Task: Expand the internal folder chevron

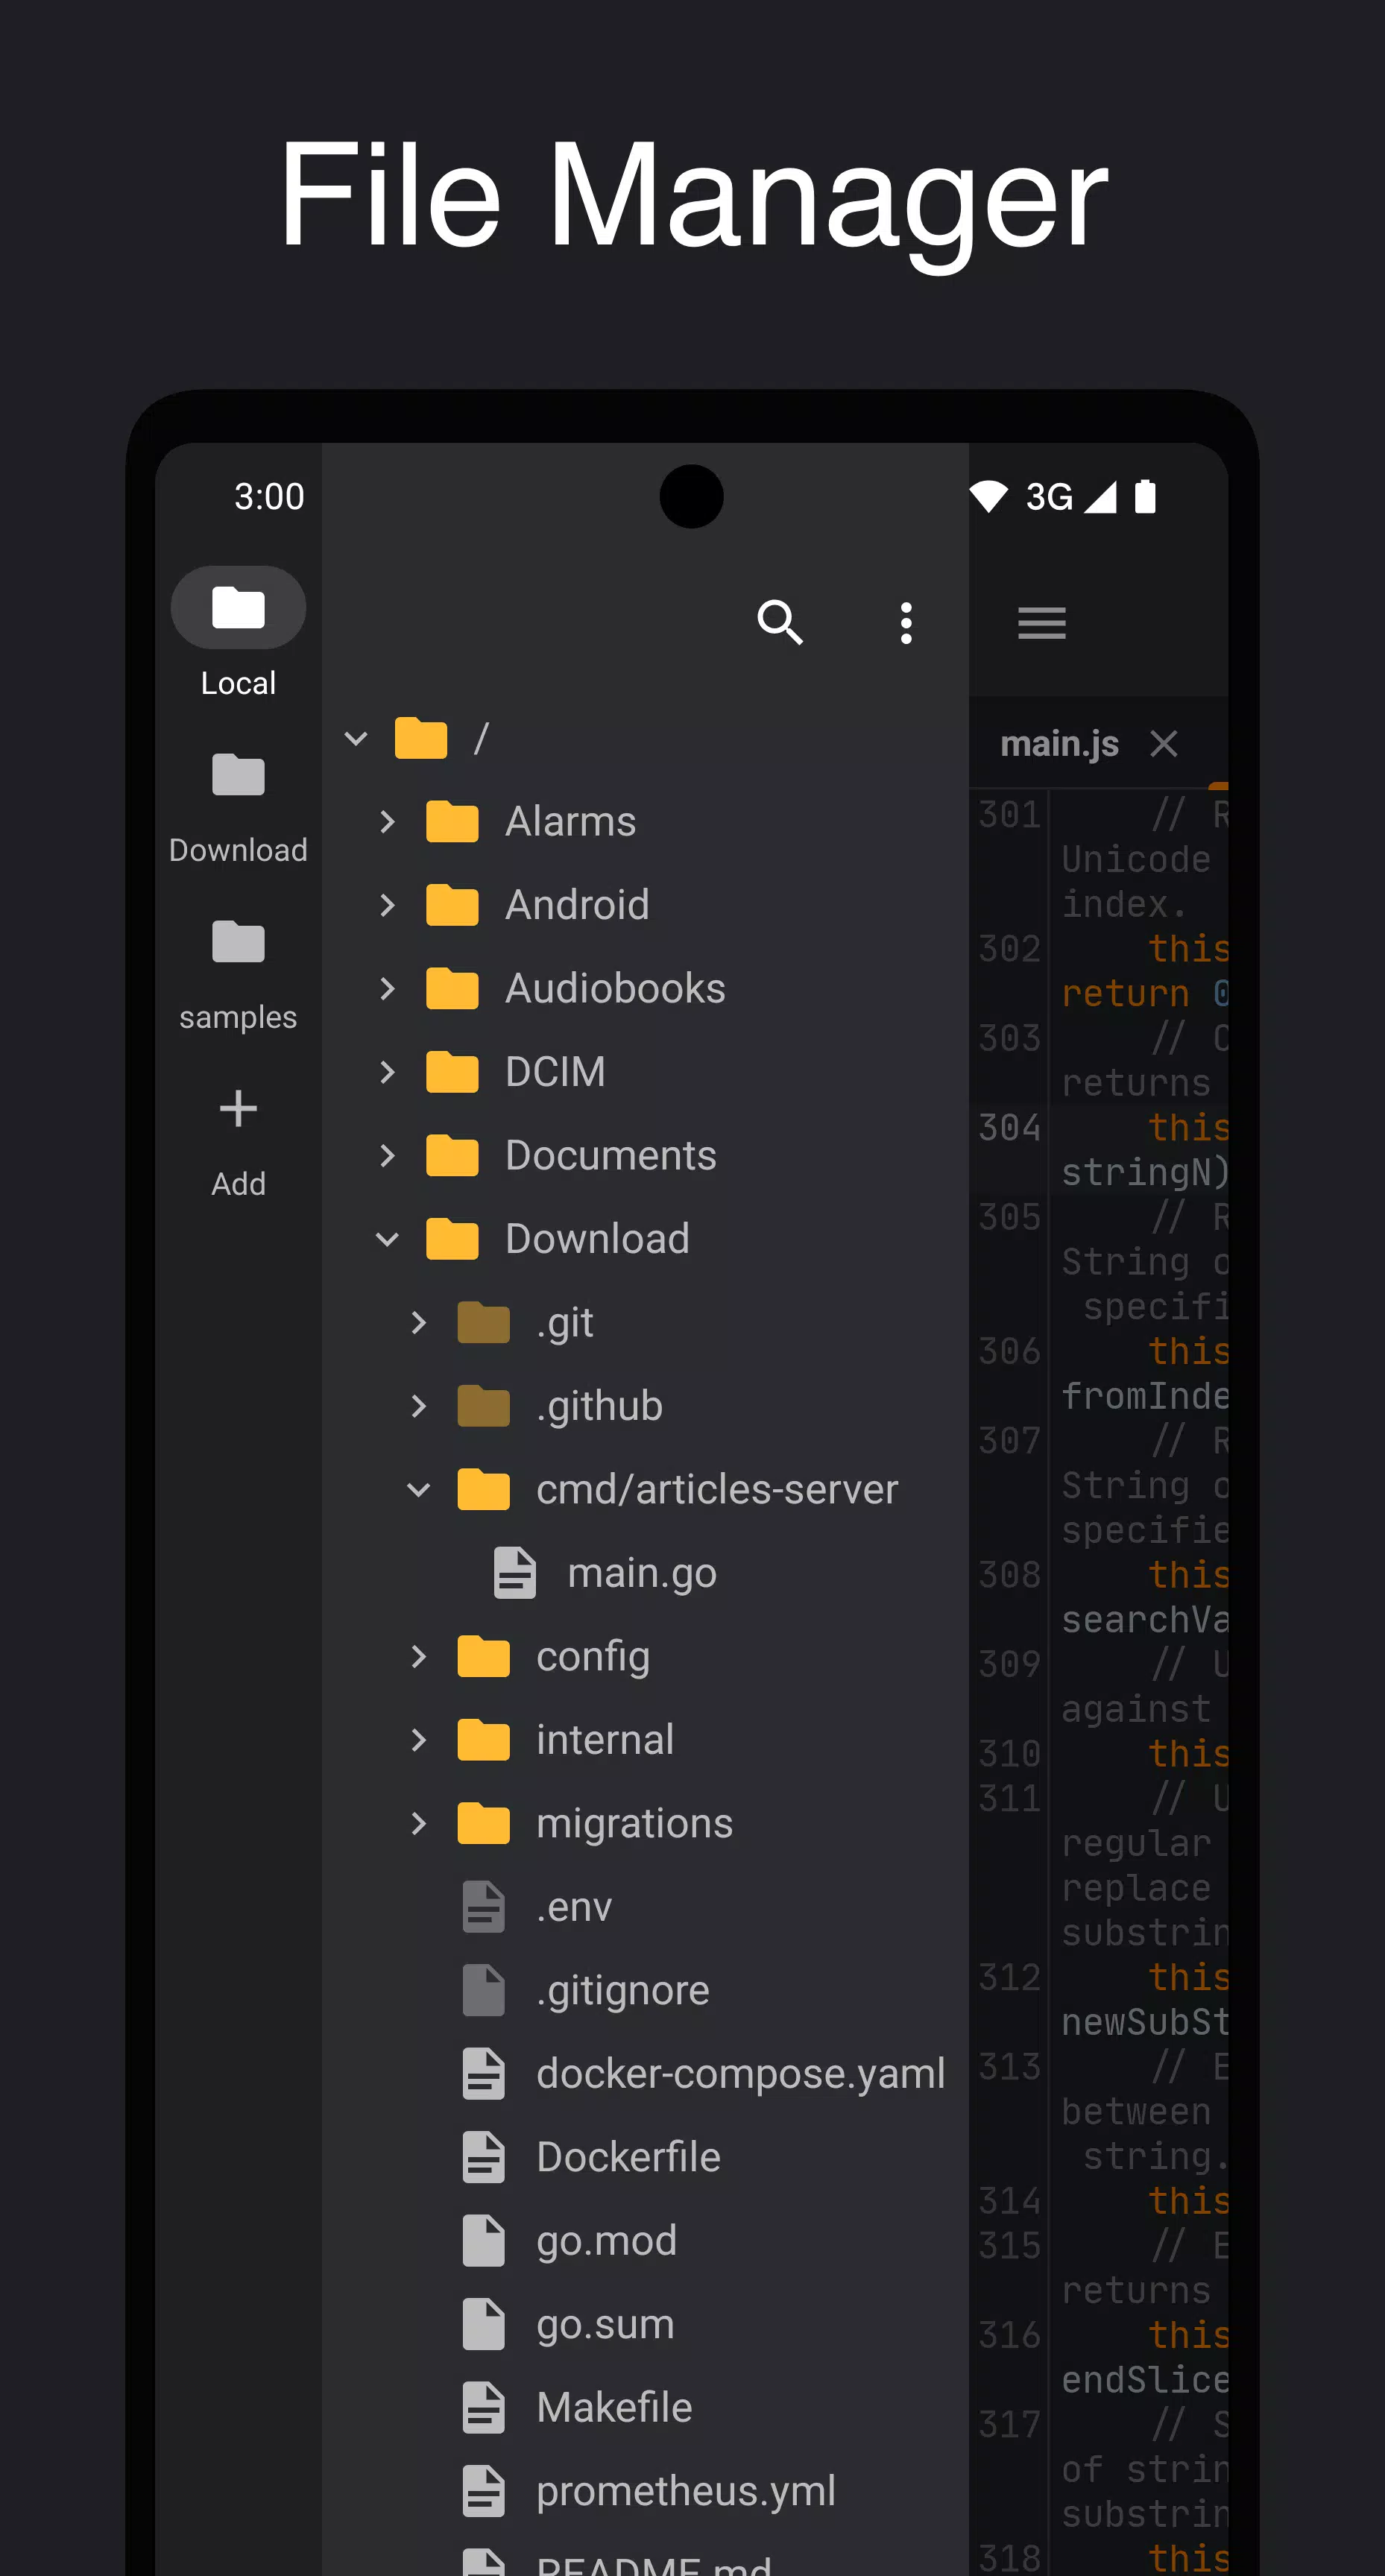Action: [418, 1740]
